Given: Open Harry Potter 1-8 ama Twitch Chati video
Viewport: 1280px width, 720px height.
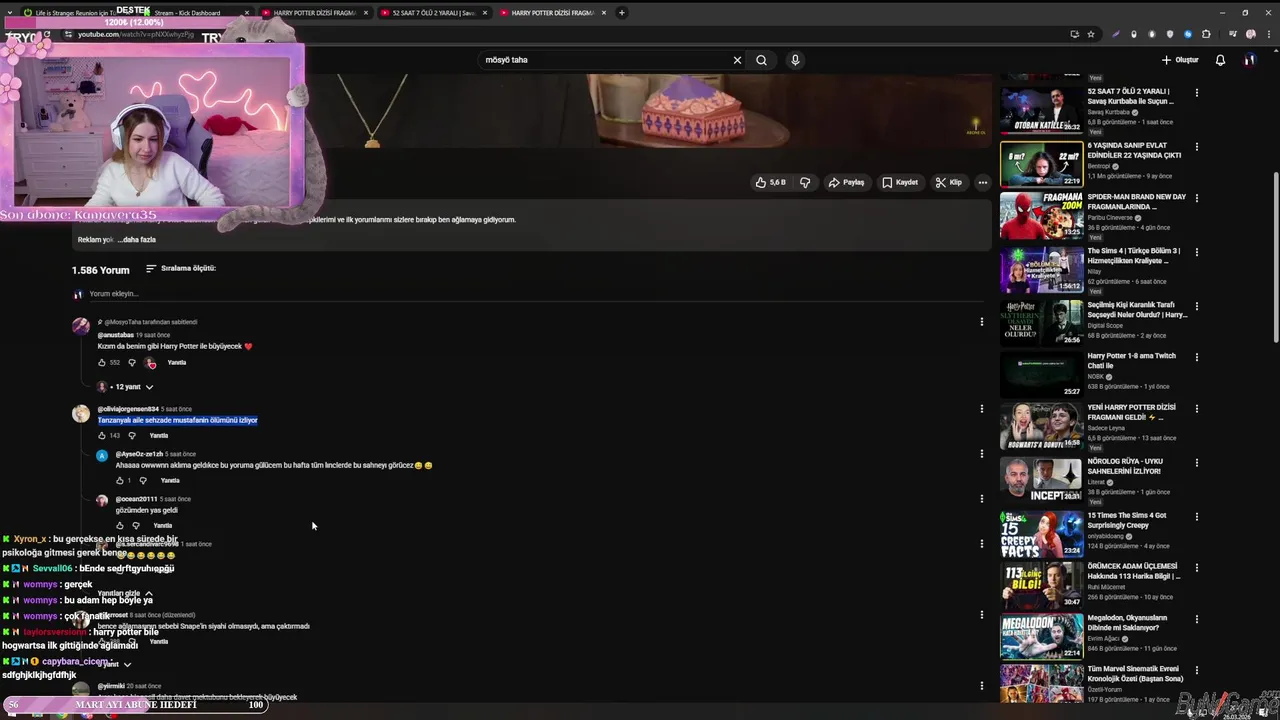Looking at the screenshot, I should [x=1132, y=360].
